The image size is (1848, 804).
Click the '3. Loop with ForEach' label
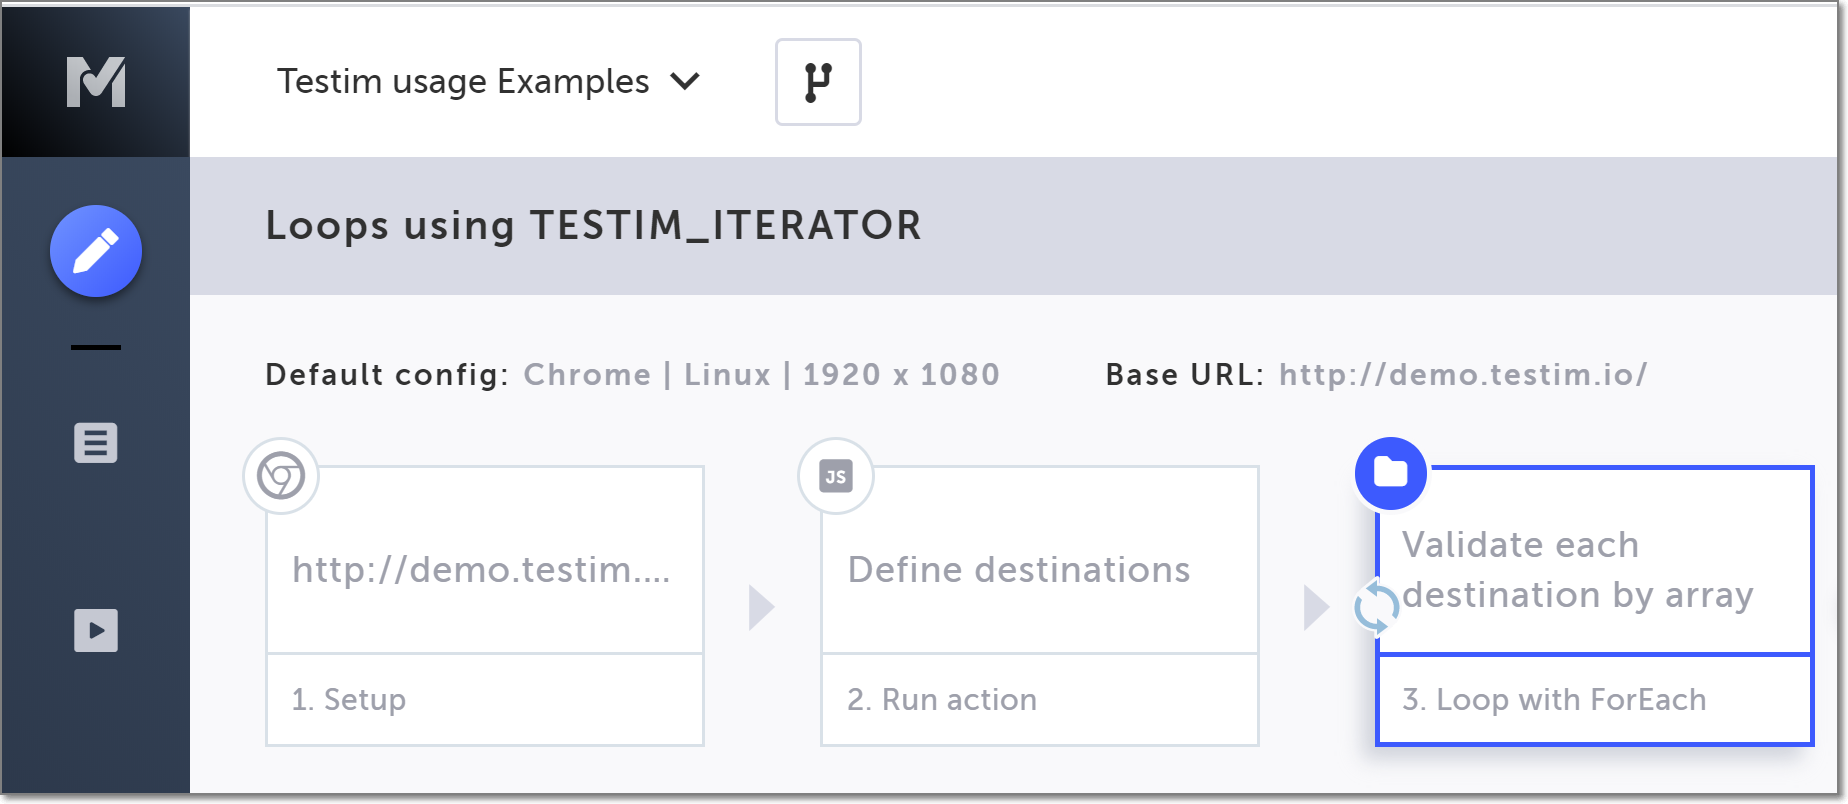point(1554,699)
